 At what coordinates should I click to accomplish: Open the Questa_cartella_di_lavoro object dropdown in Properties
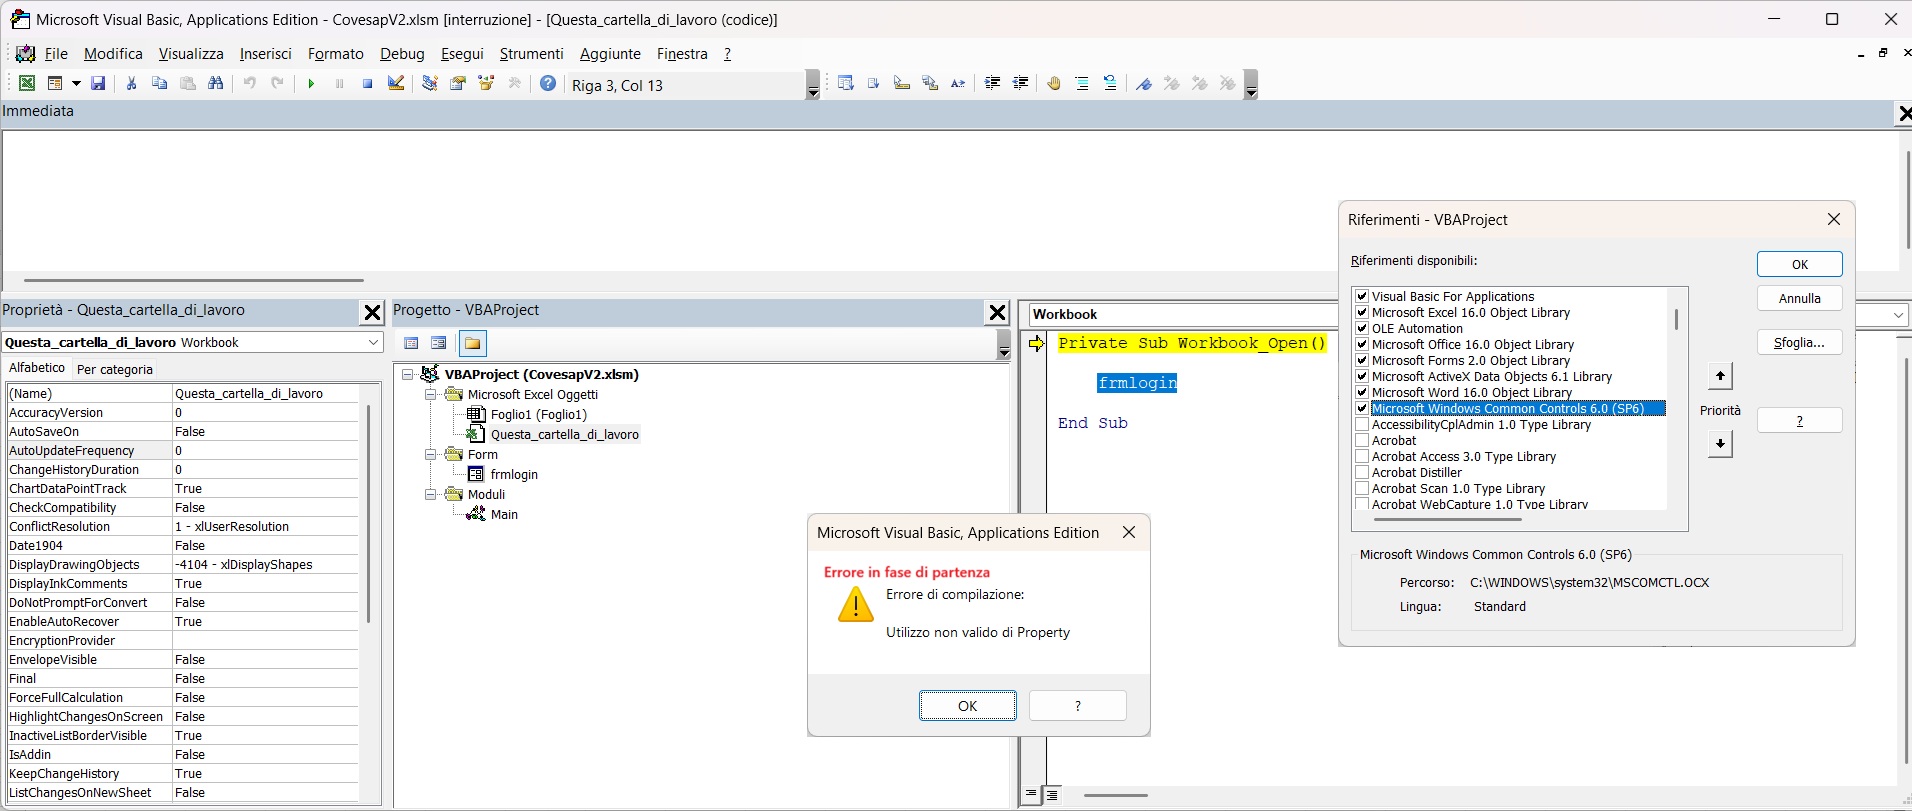tap(373, 343)
